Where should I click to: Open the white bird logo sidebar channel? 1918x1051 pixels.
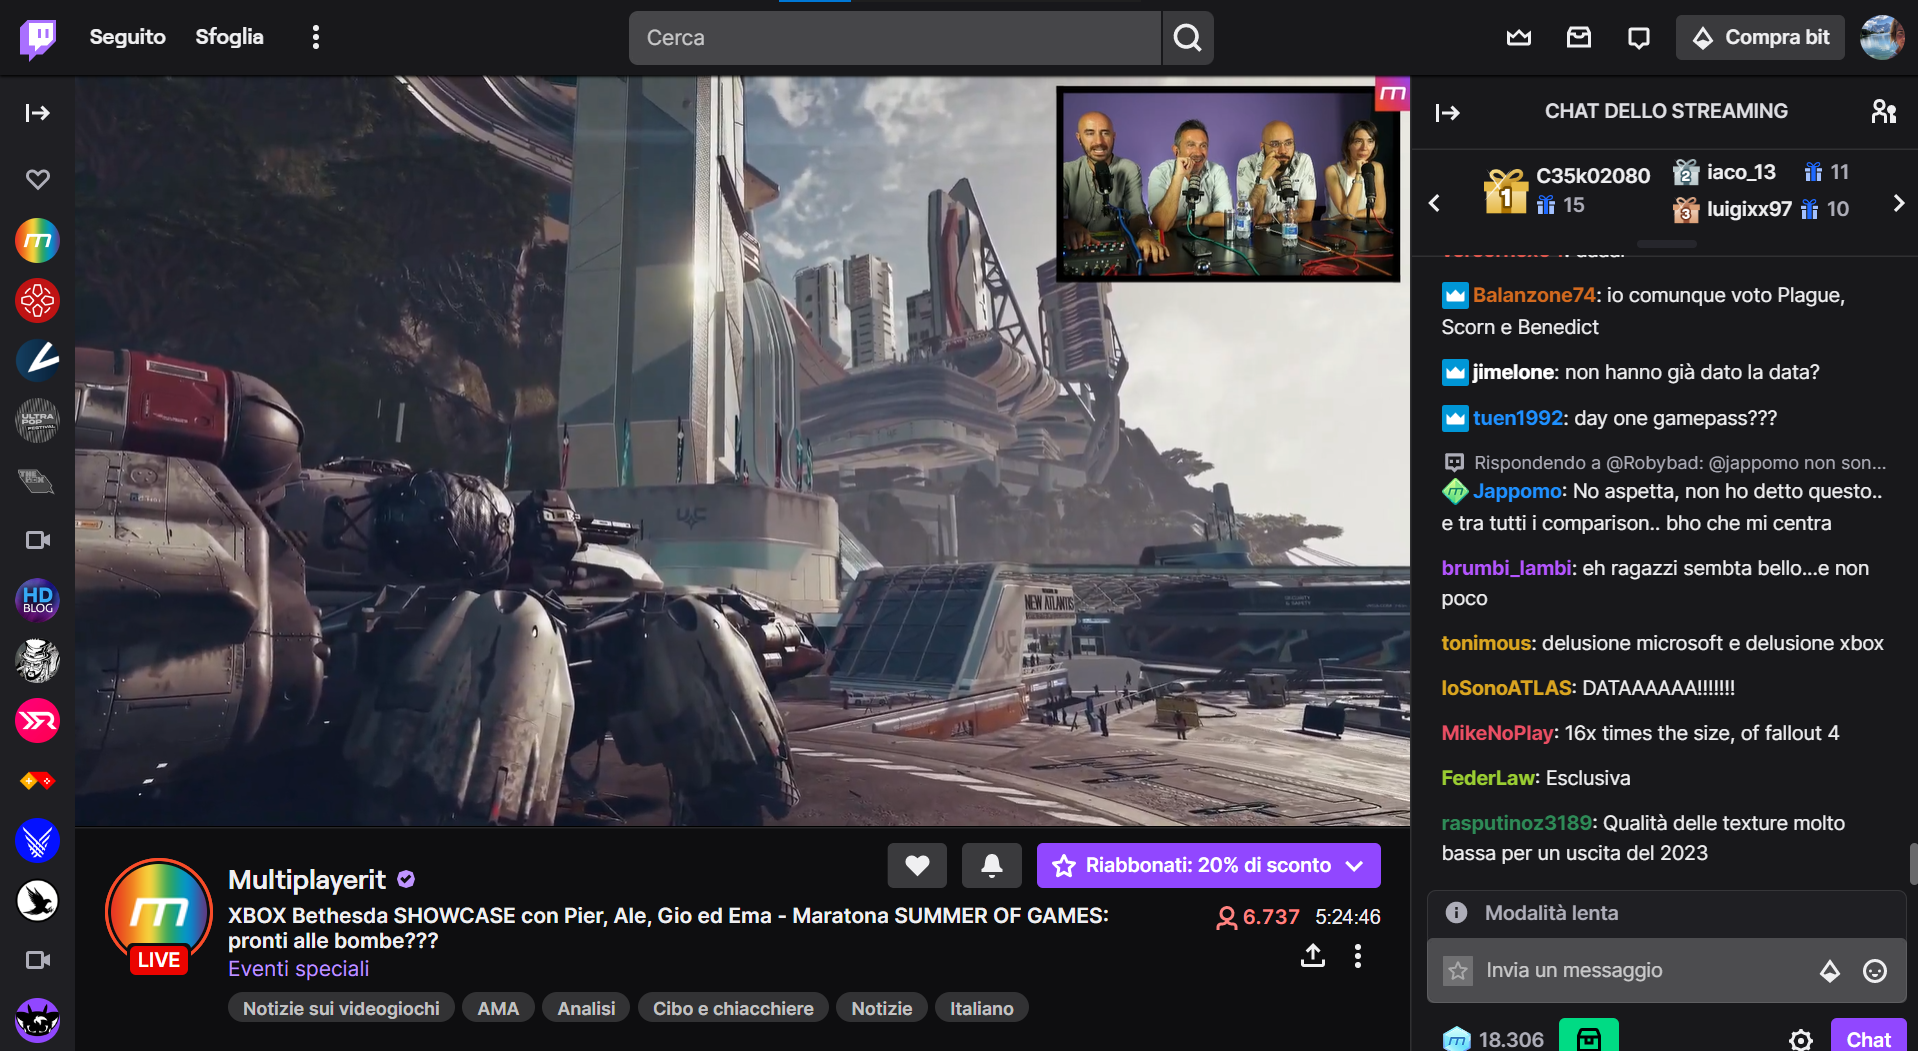38,900
